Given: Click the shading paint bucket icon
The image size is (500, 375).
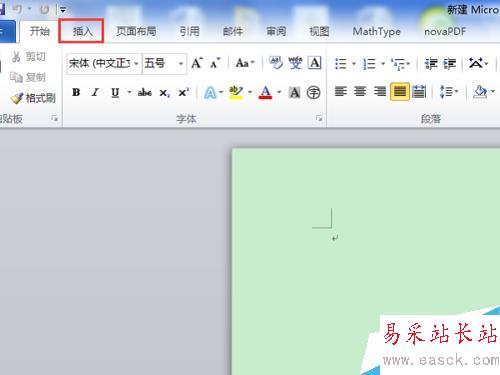Looking at the screenshot, I should click(x=480, y=91).
